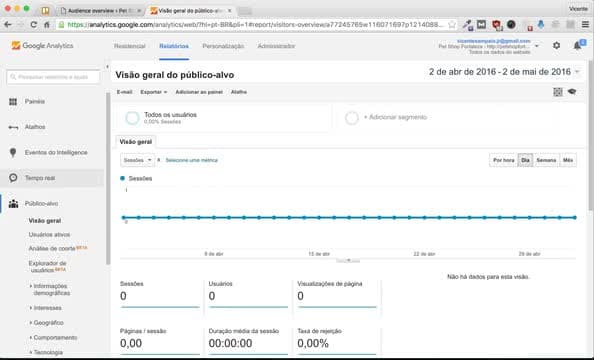Bookmark the page with the star icon
Screen dimensions: 594x360
(452, 25)
